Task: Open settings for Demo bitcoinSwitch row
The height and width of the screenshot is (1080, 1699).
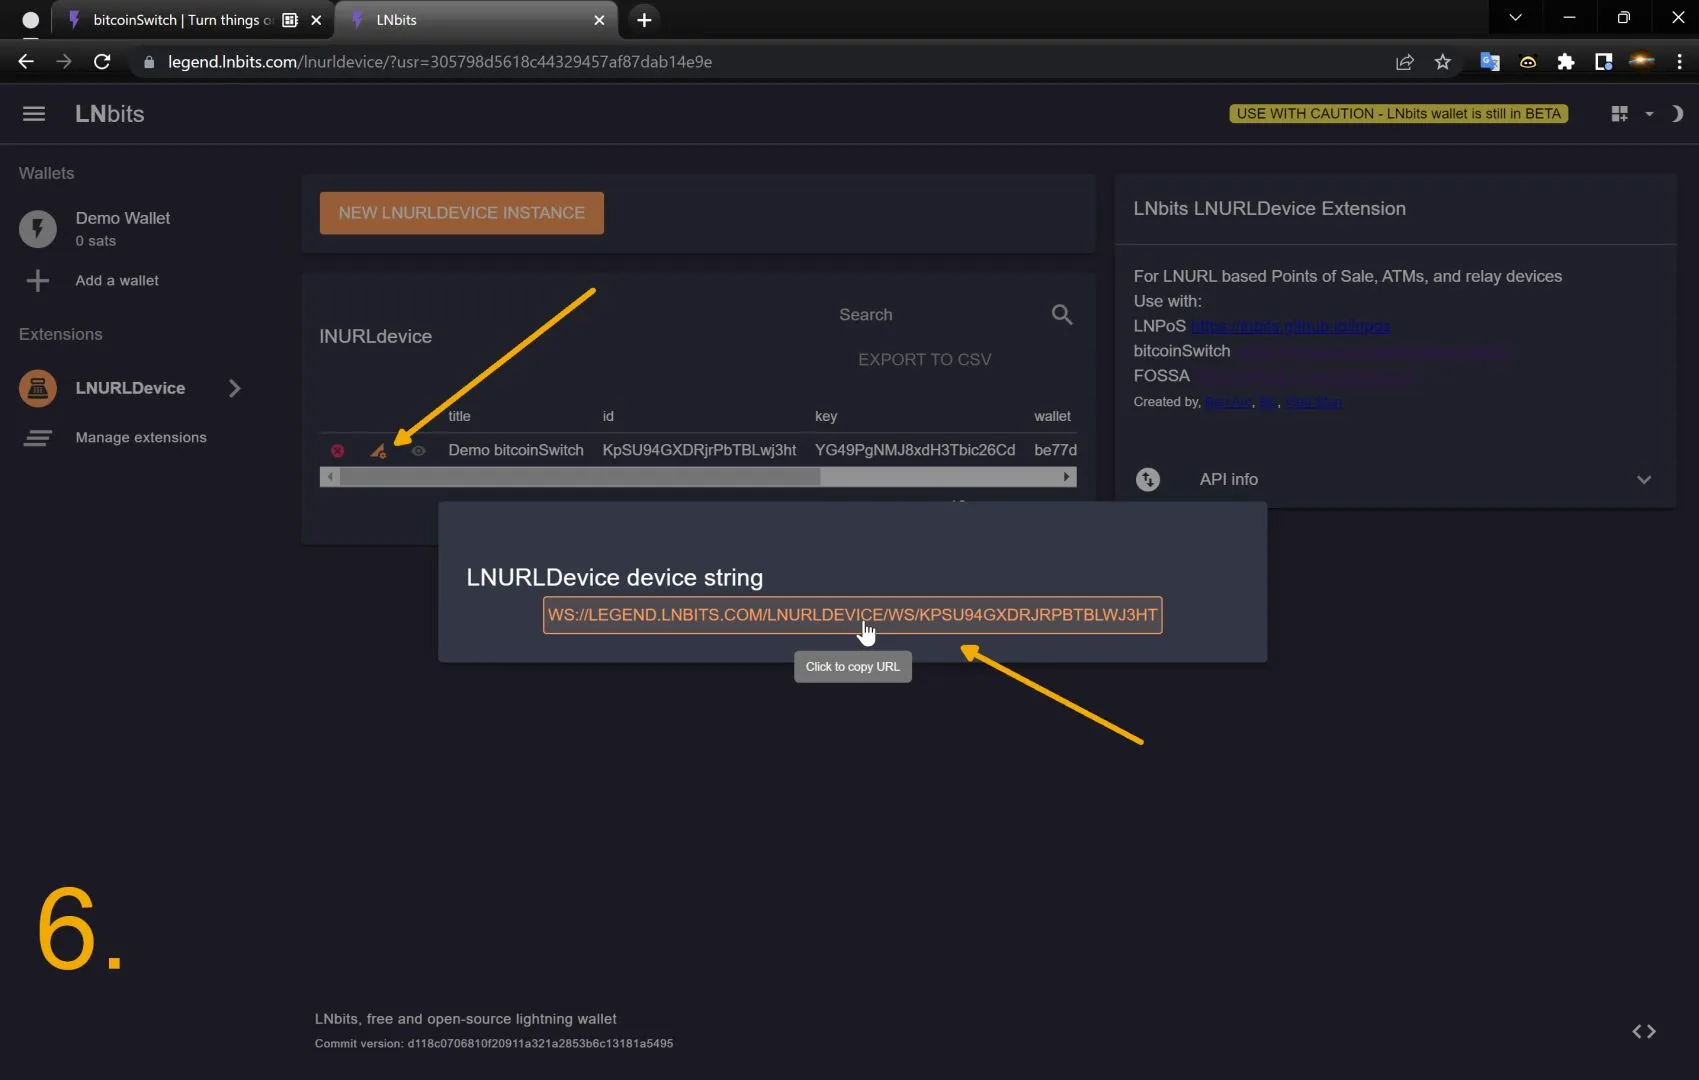Action: [x=378, y=451]
